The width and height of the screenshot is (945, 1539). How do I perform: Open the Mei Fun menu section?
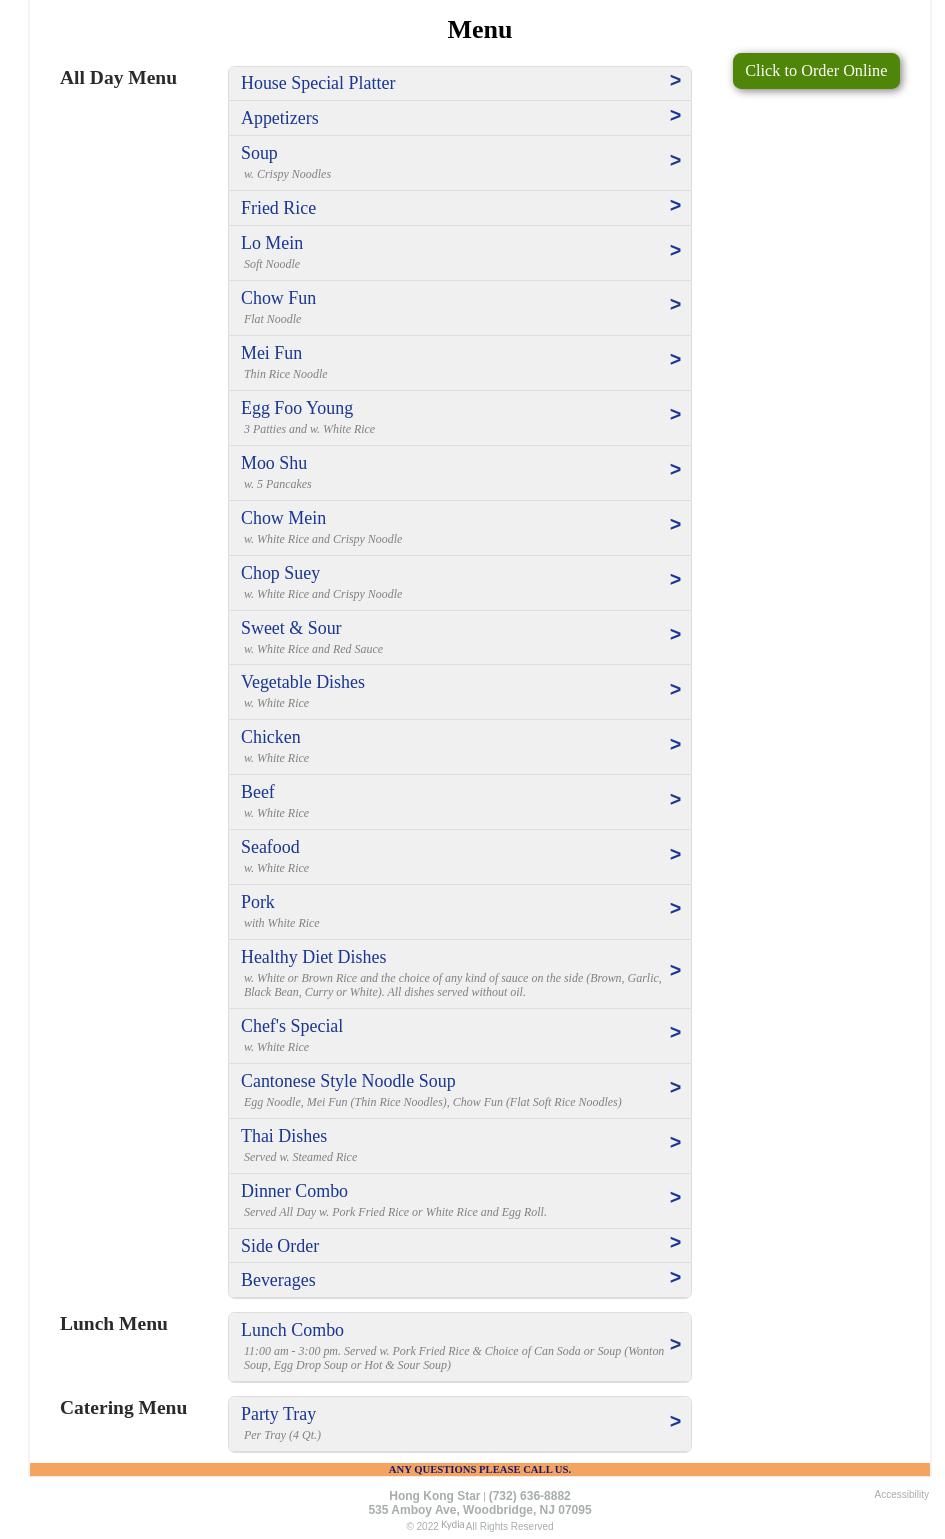pyautogui.click(x=272, y=353)
